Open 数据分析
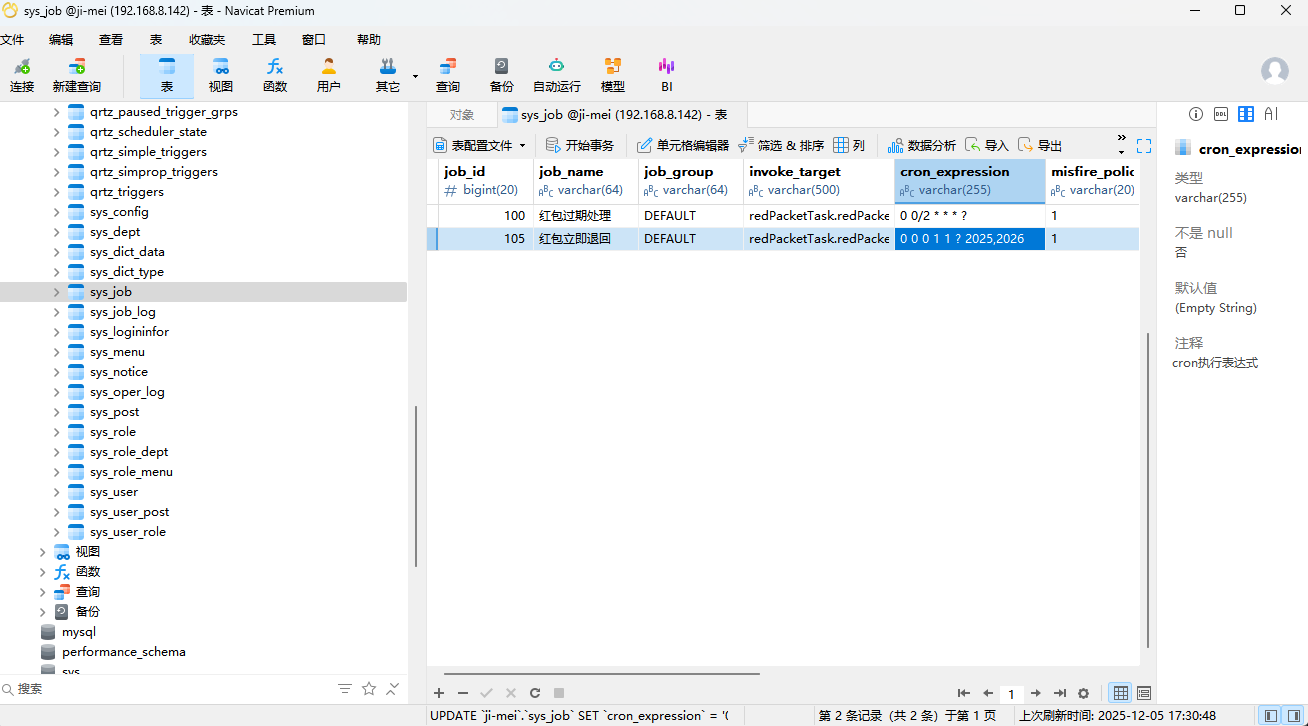1308x726 pixels. click(x=922, y=145)
